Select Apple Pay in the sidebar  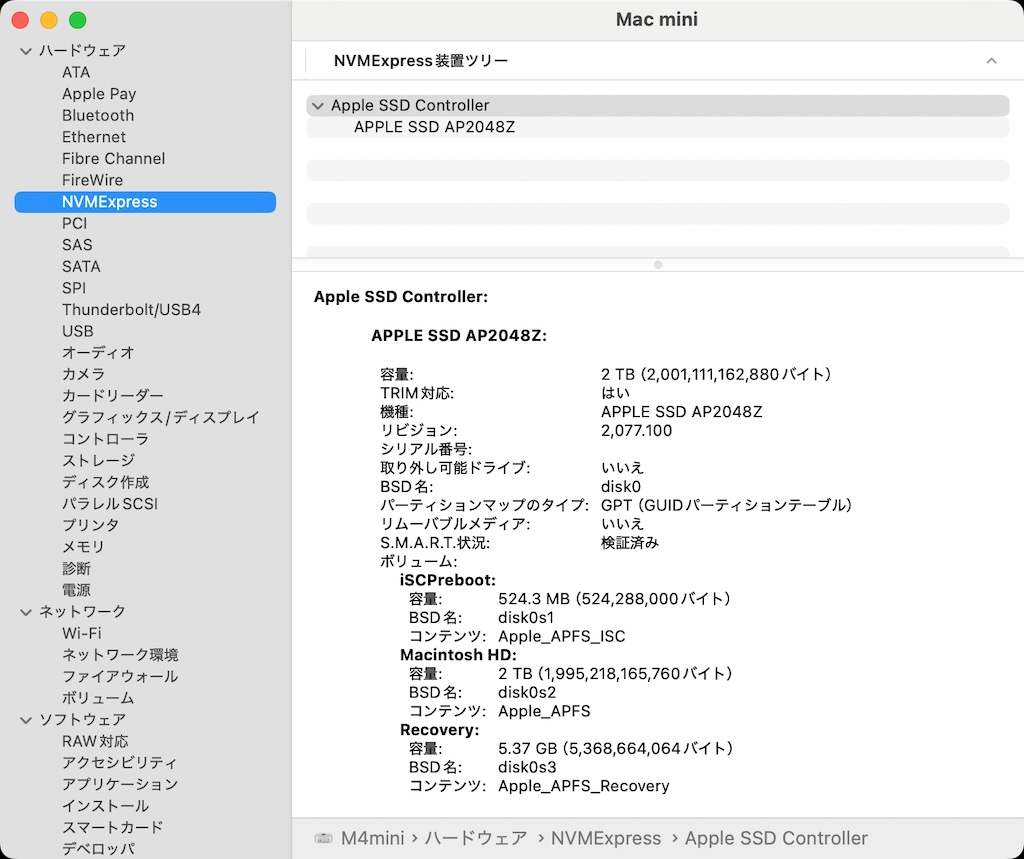[99, 94]
